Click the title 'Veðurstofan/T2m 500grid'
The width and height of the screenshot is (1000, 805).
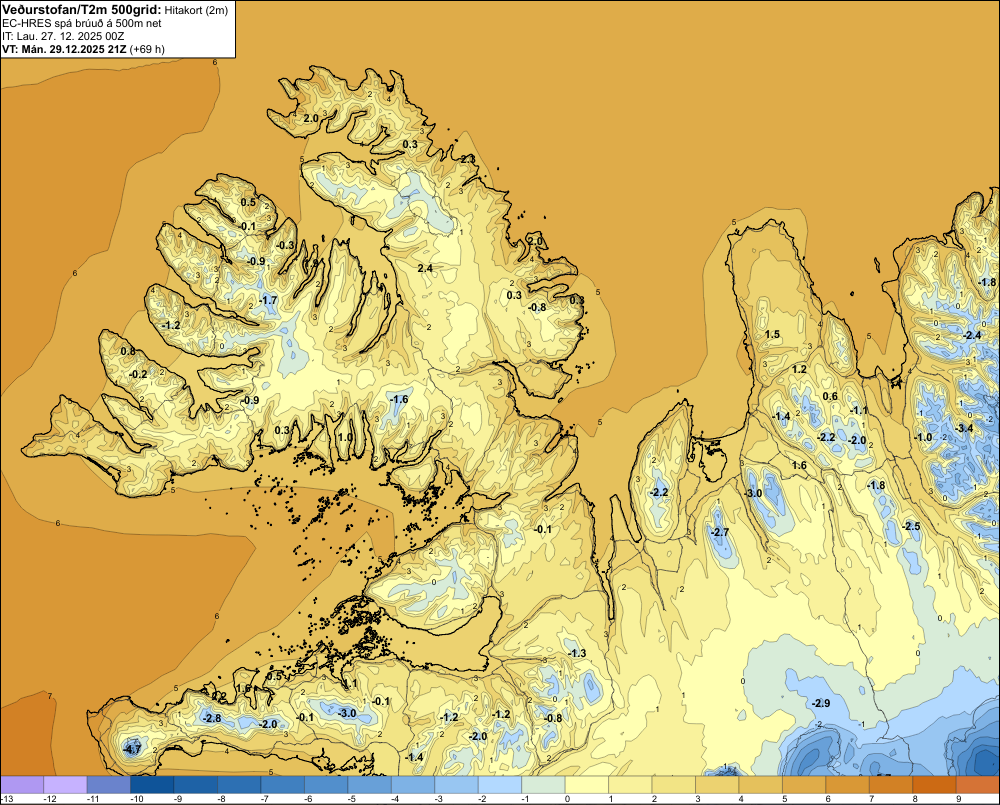(x=80, y=9)
